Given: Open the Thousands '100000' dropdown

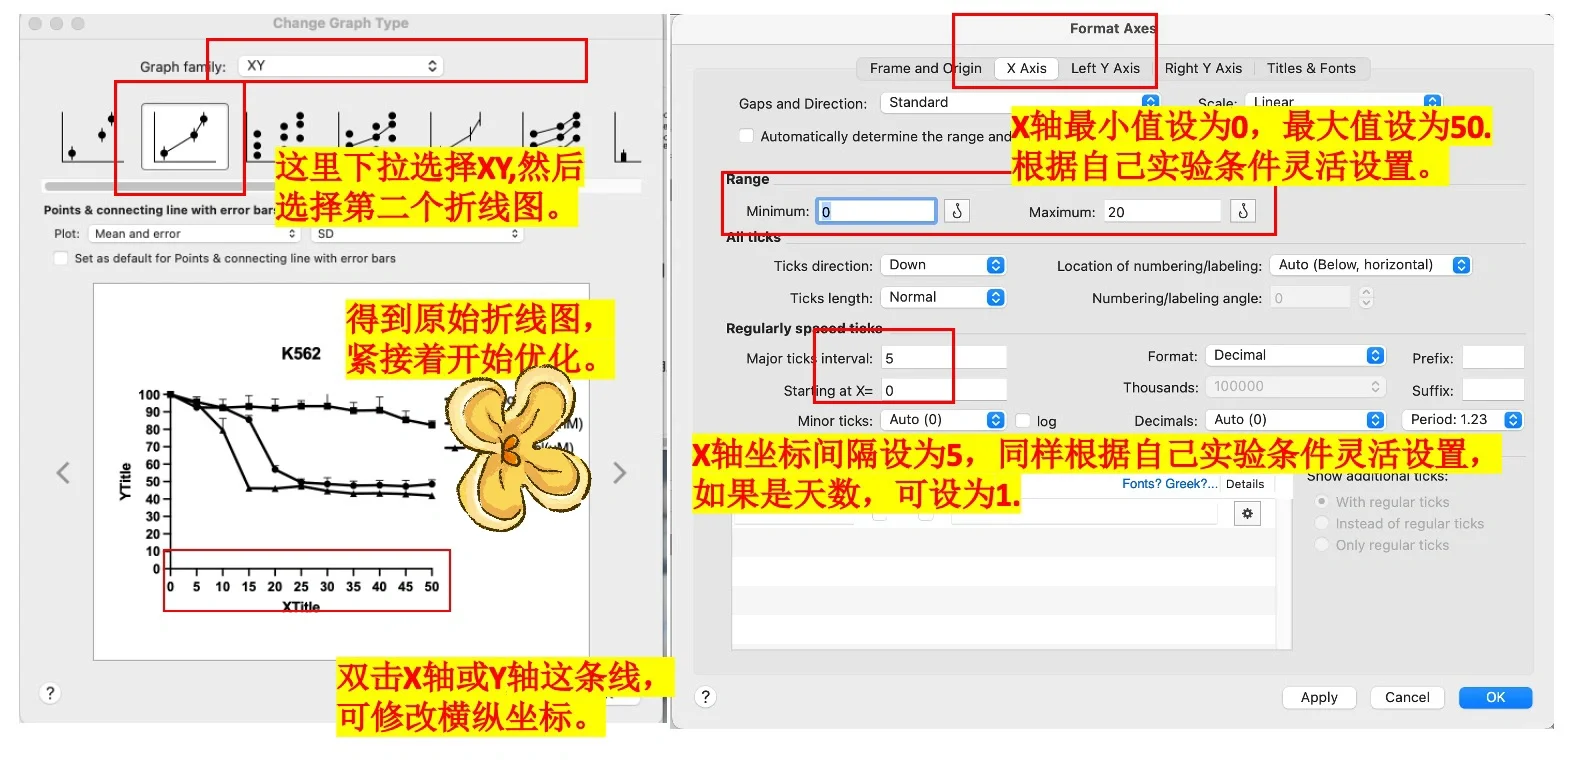Looking at the screenshot, I should [1295, 387].
